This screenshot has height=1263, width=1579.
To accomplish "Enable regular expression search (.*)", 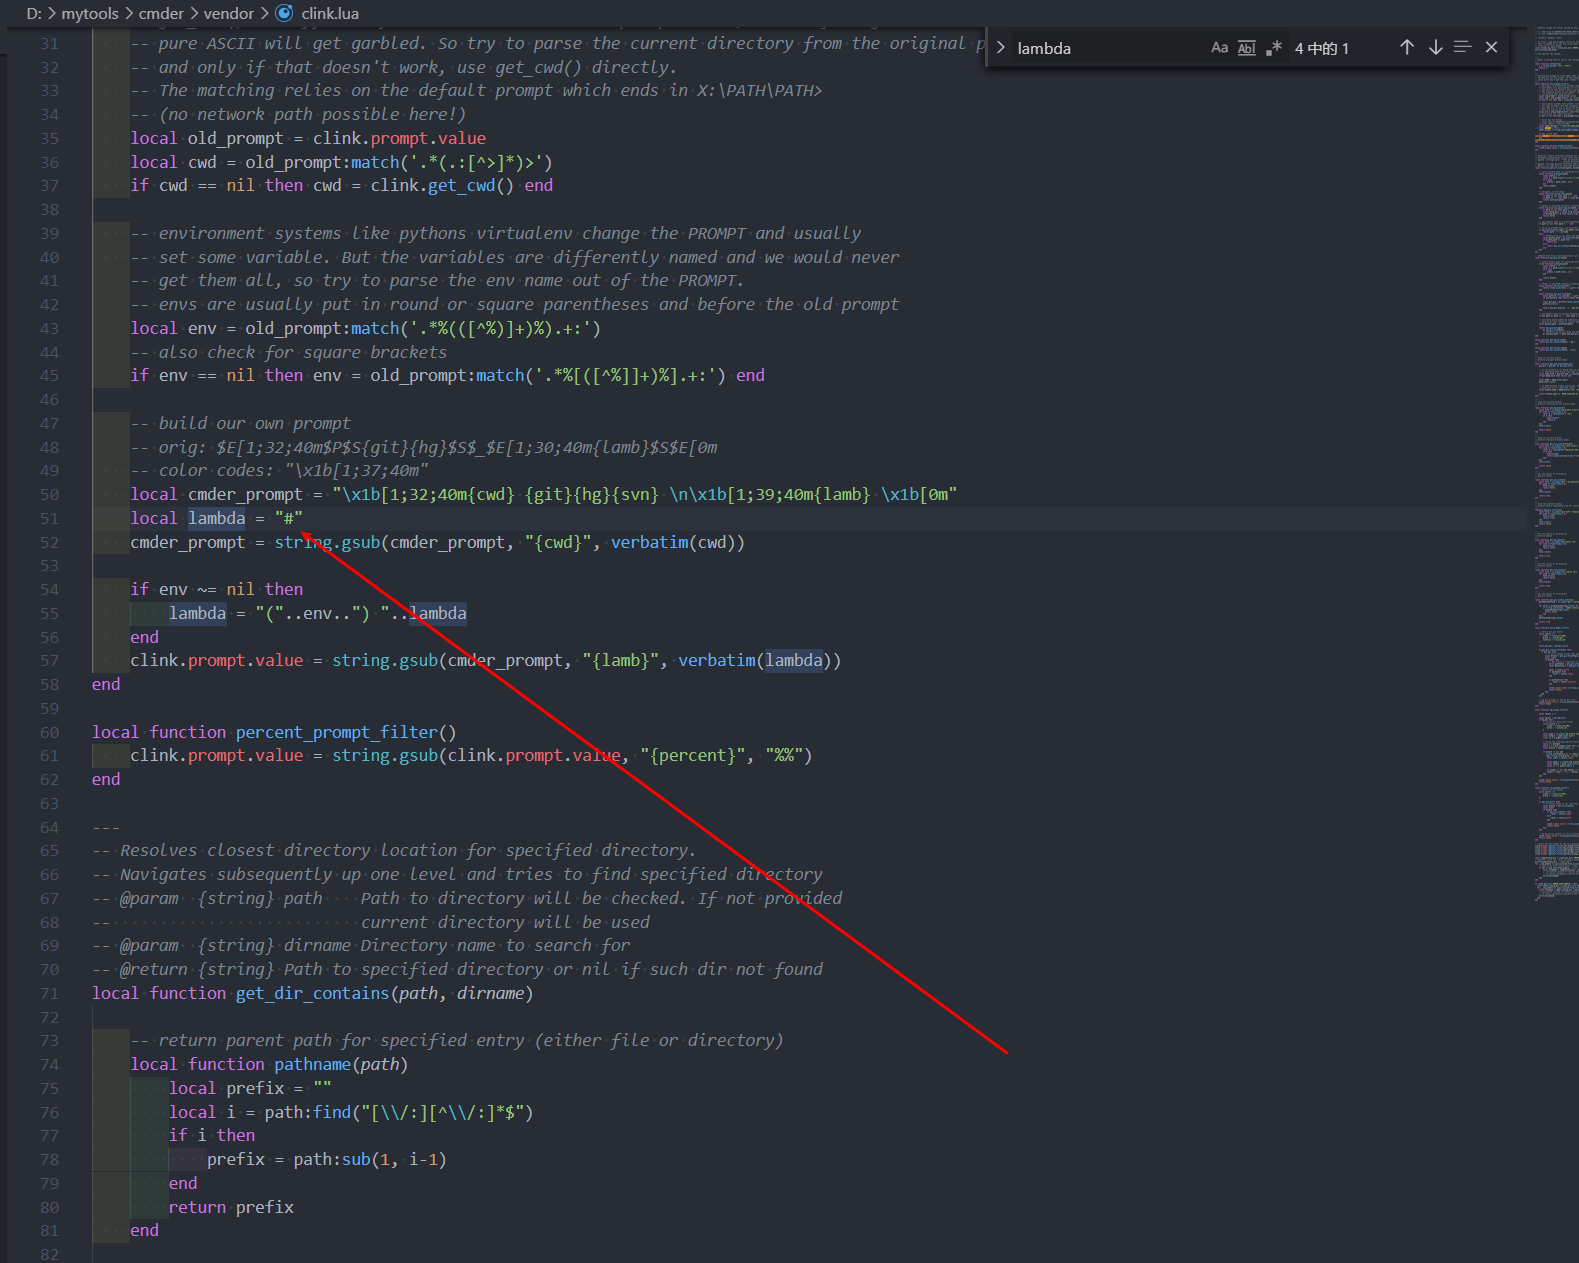I will [x=1273, y=48].
